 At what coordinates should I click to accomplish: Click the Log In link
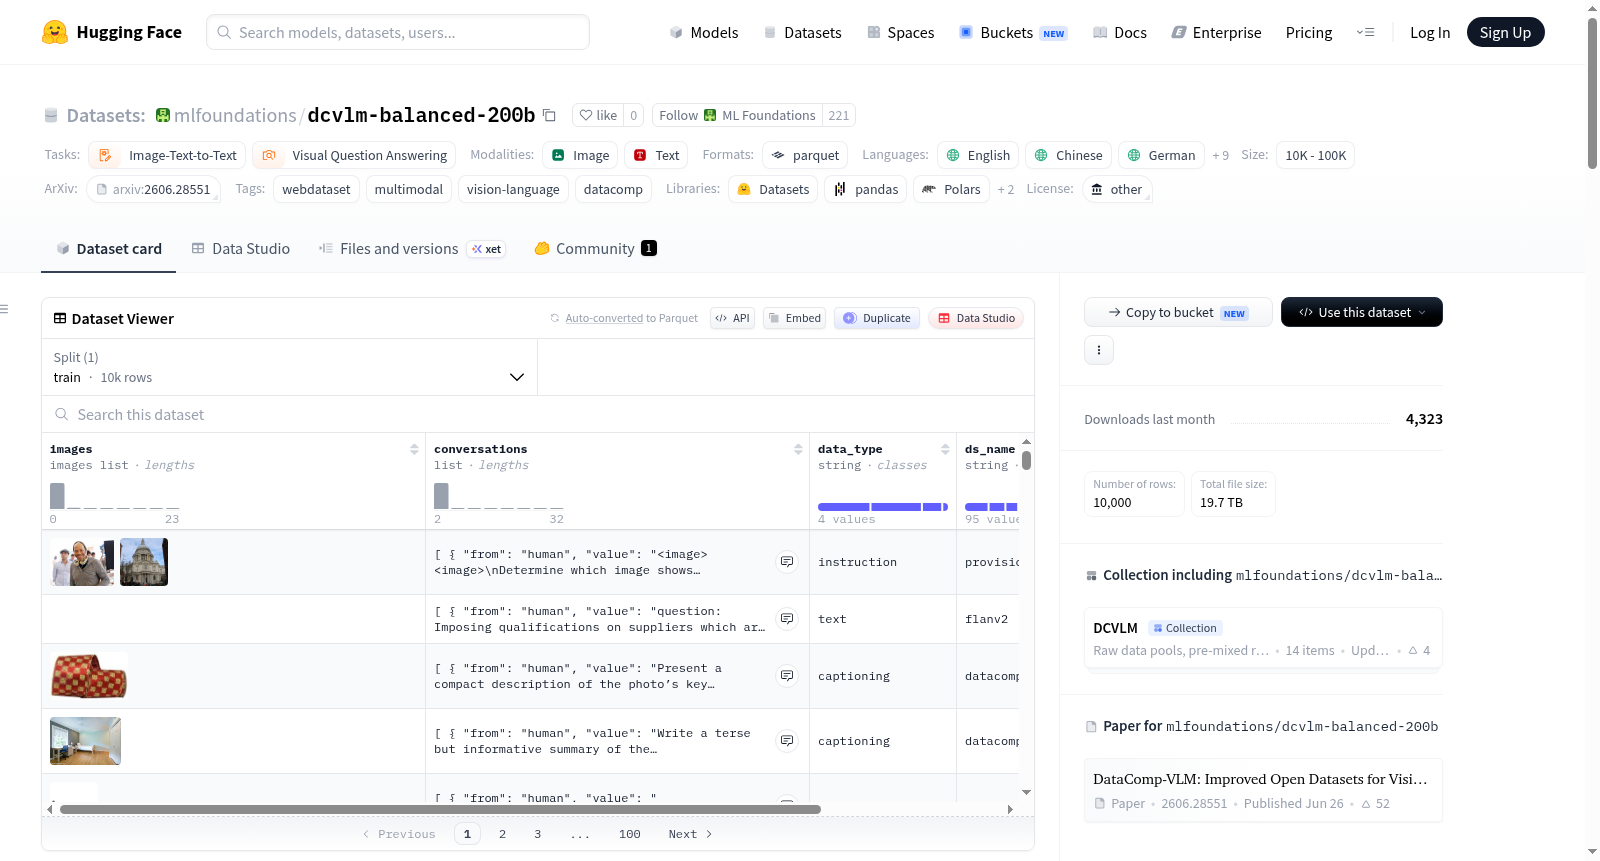[x=1430, y=32]
